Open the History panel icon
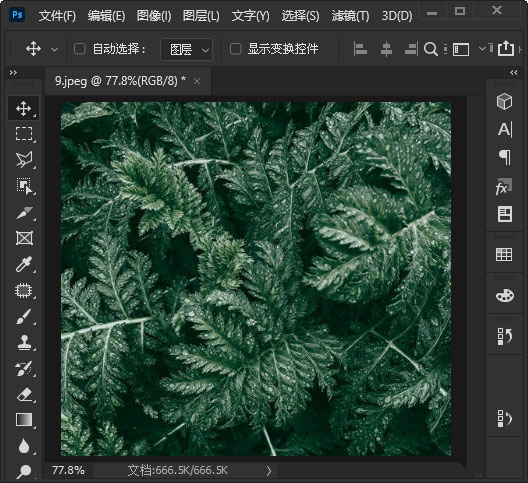This screenshot has width=528, height=483. pyautogui.click(x=504, y=336)
